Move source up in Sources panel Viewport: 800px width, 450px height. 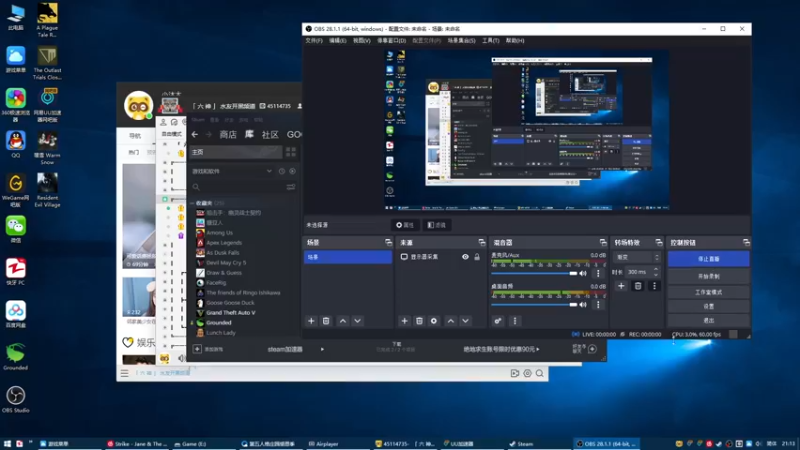pyautogui.click(x=451, y=321)
